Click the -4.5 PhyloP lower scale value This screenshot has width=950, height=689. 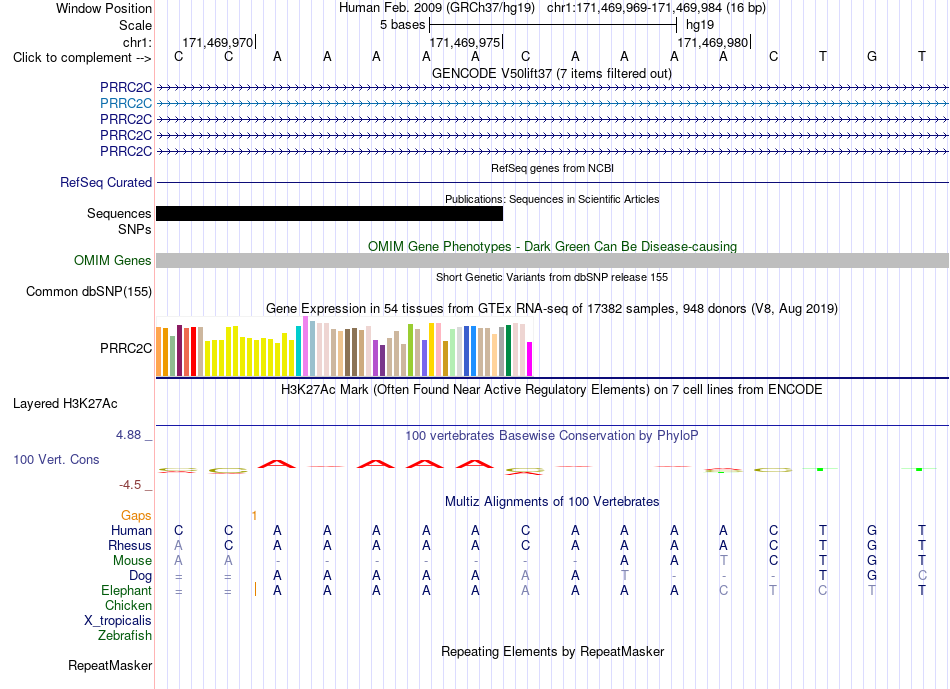[x=130, y=485]
